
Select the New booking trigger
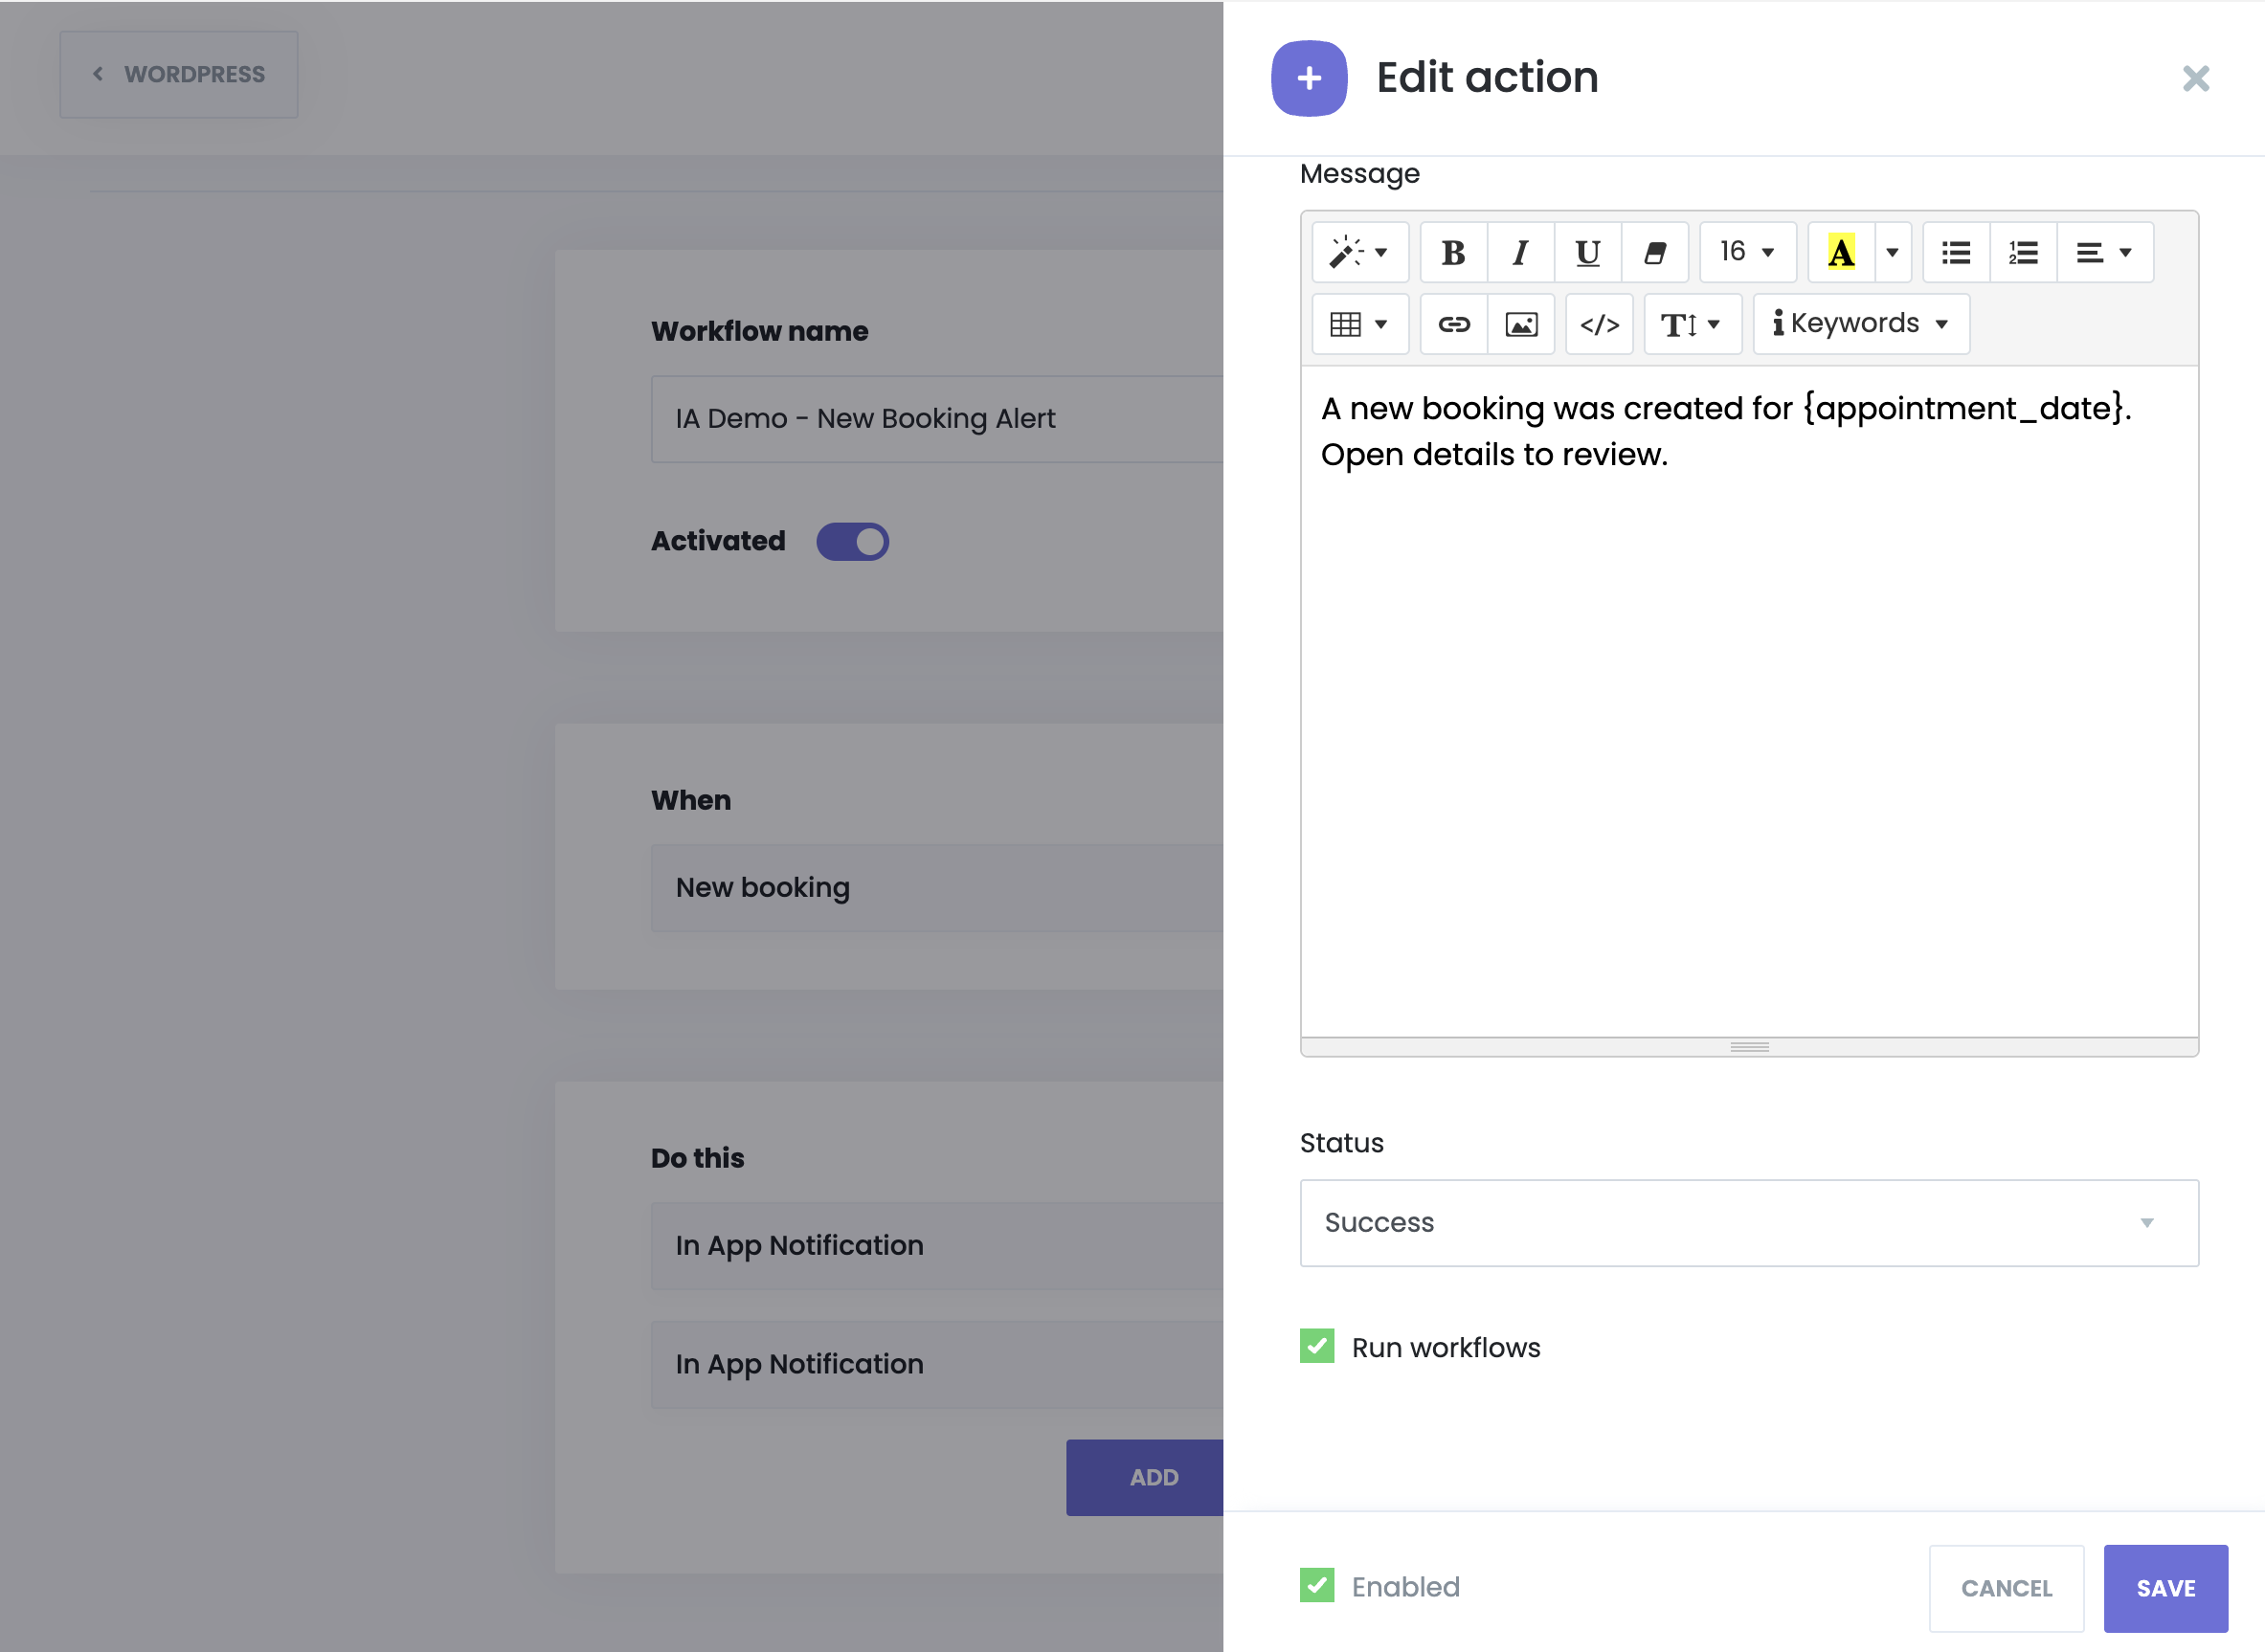[937, 888]
